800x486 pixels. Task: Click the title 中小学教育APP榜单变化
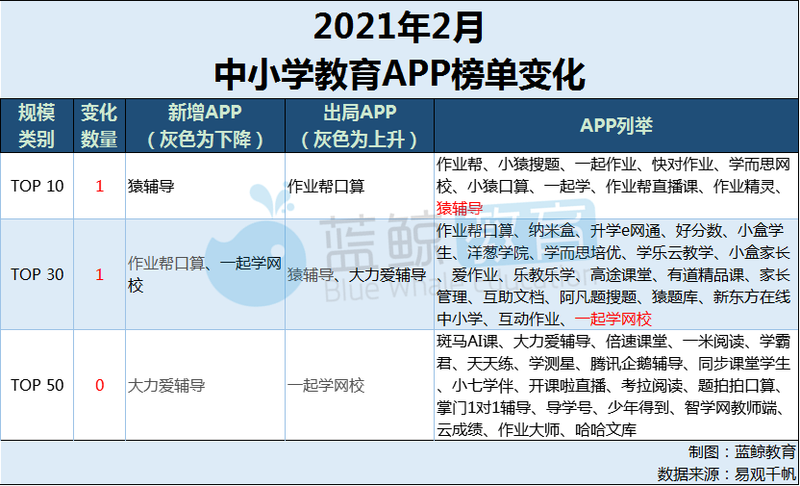click(399, 74)
